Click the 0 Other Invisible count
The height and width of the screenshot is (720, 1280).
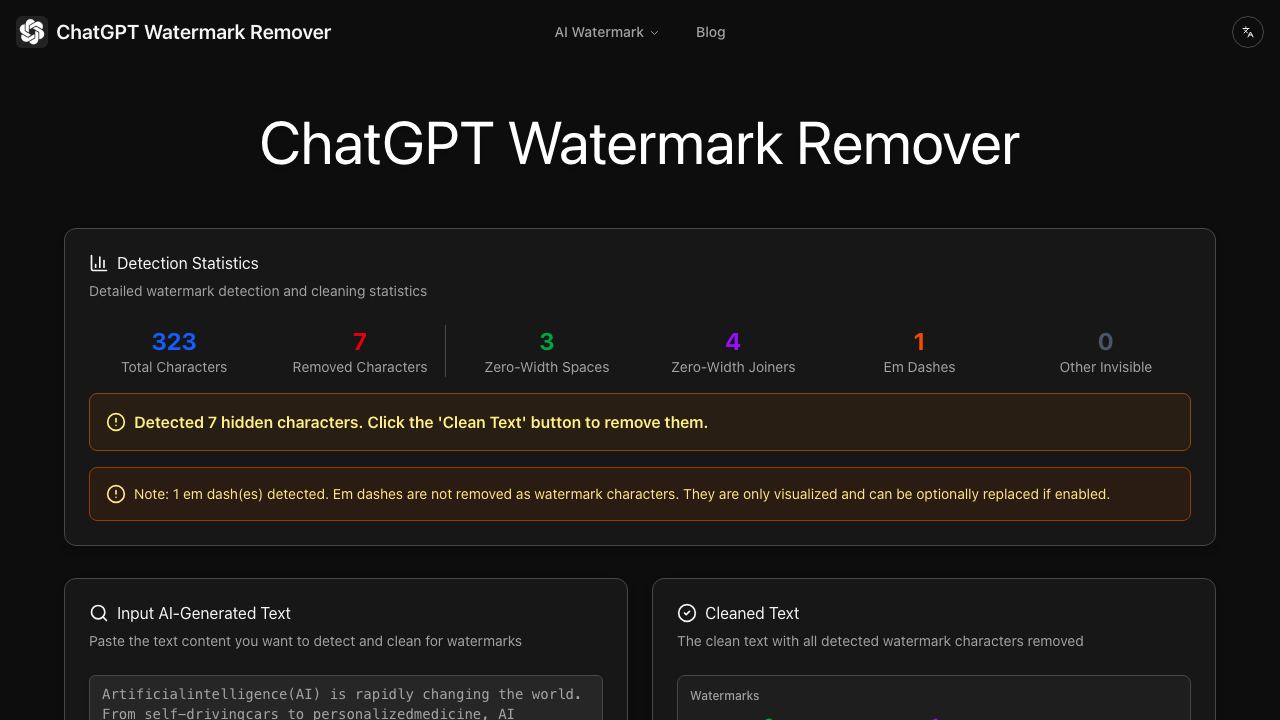(x=1105, y=342)
